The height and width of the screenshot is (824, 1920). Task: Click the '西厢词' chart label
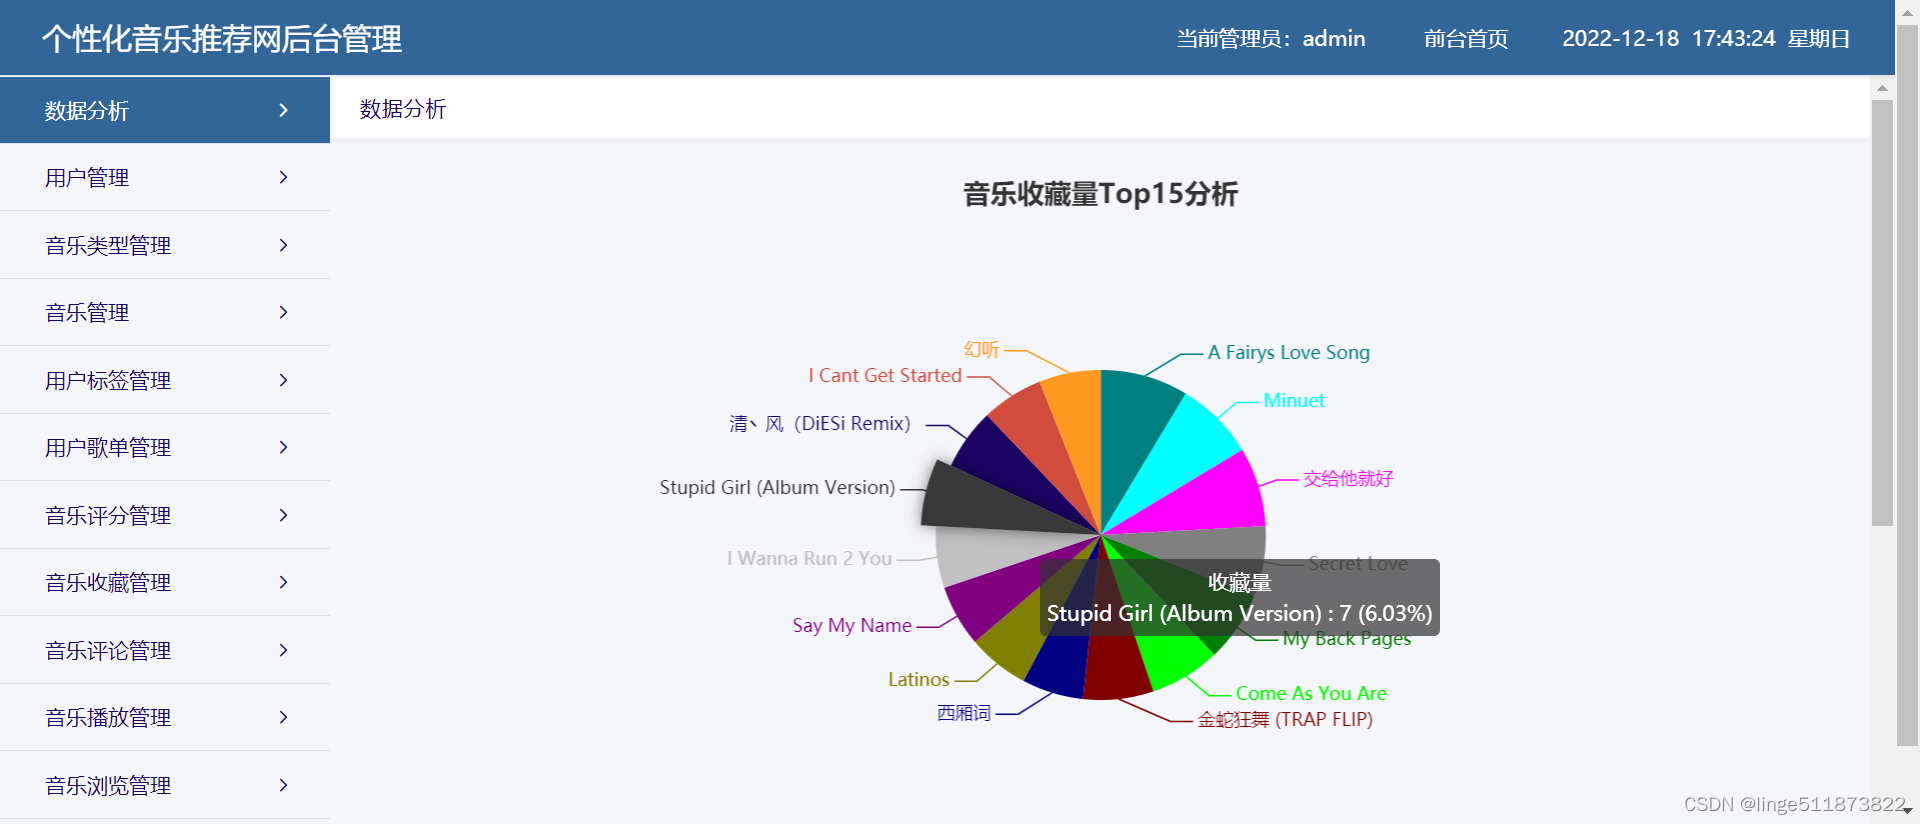click(964, 713)
